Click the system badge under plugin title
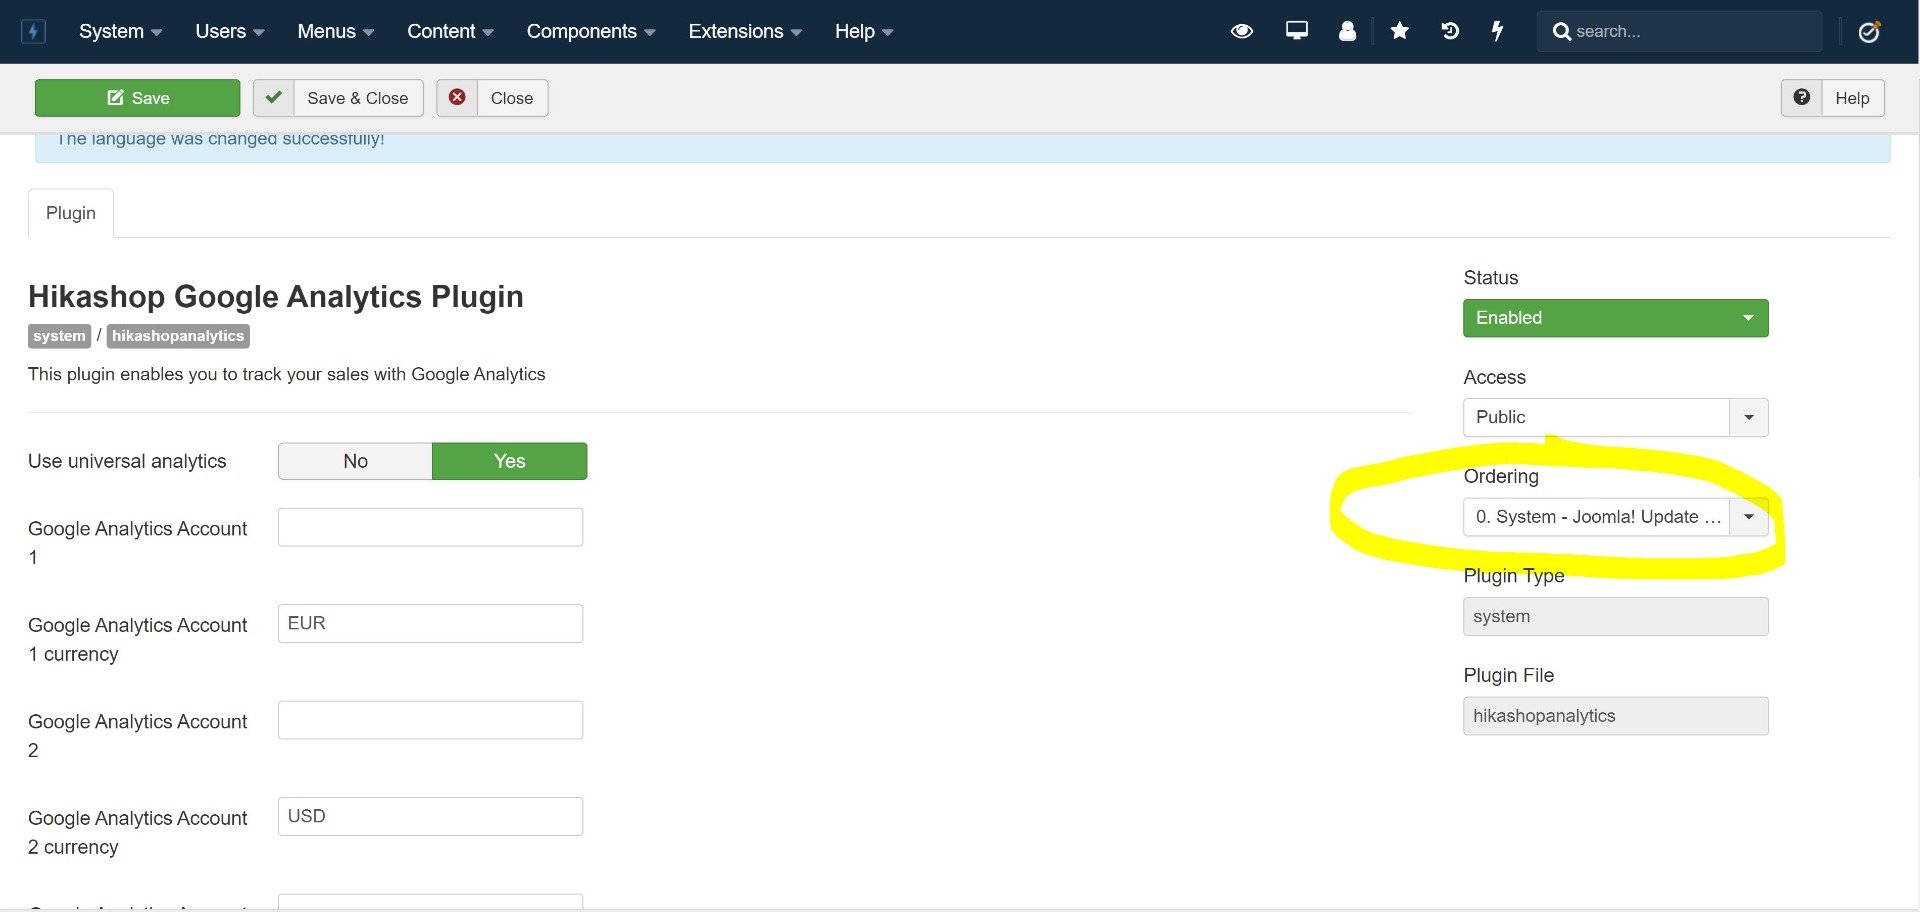 [59, 336]
